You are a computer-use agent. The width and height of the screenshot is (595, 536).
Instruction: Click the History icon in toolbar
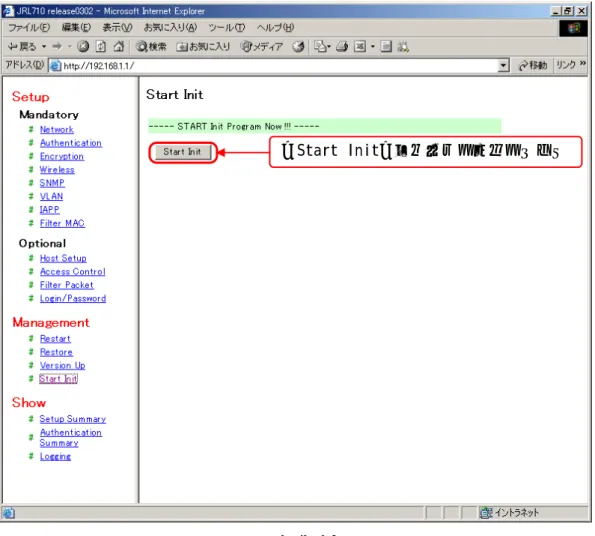click(x=299, y=47)
